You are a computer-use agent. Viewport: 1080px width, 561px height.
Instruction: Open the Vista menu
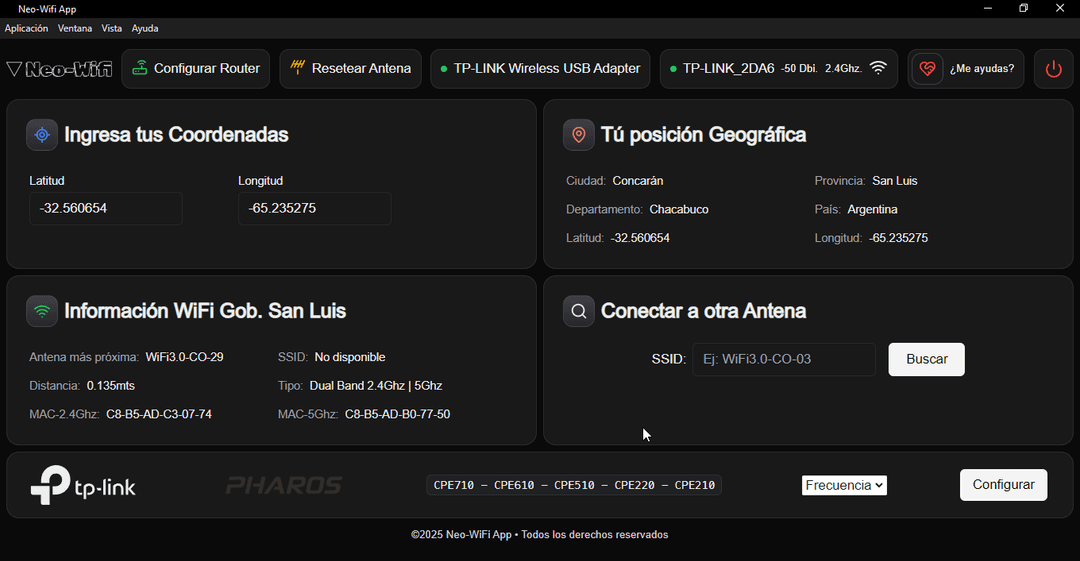click(x=112, y=28)
